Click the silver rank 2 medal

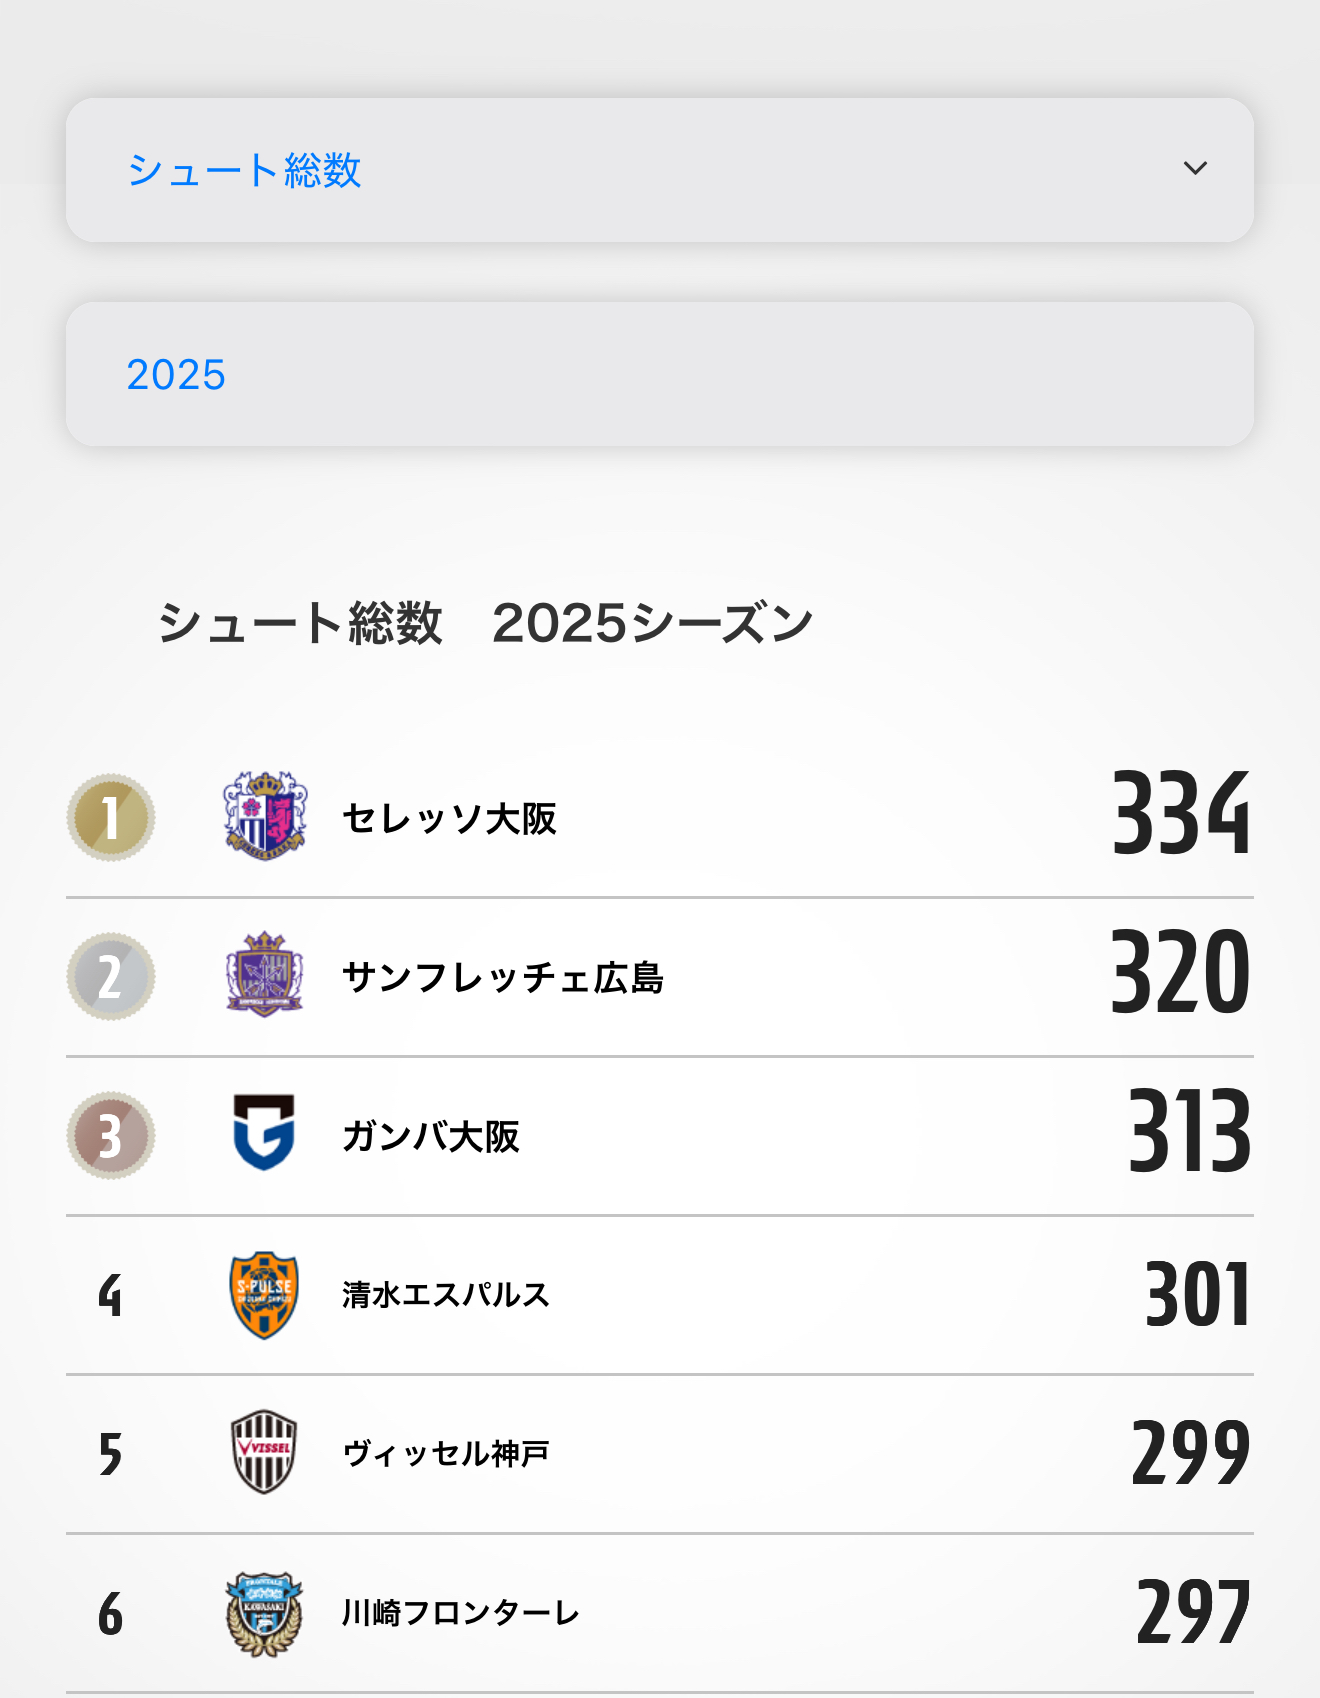coord(111,976)
